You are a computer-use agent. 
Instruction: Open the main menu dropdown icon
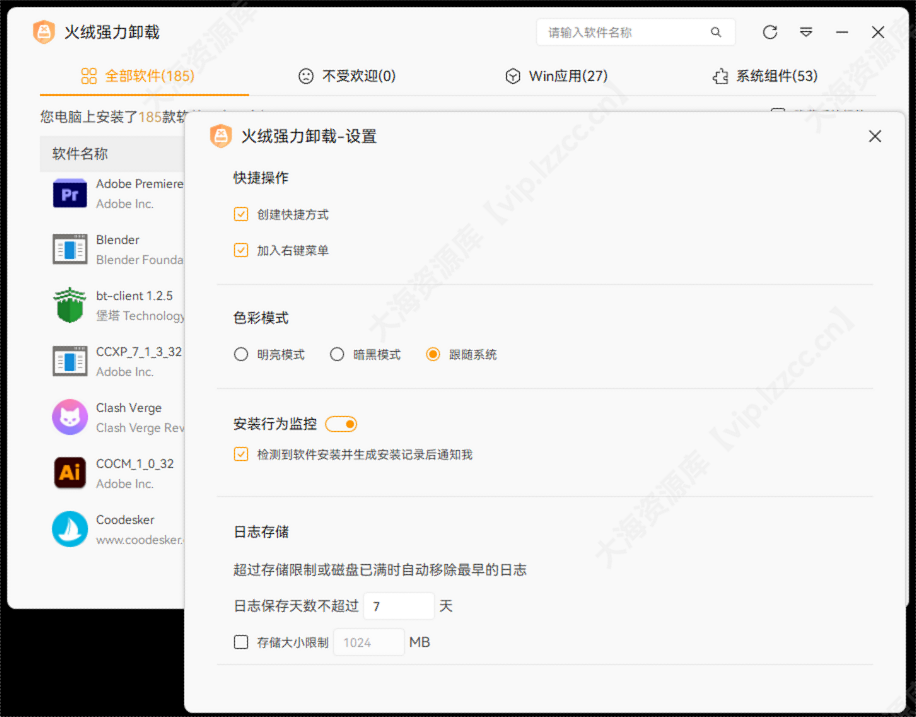pyautogui.click(x=806, y=32)
